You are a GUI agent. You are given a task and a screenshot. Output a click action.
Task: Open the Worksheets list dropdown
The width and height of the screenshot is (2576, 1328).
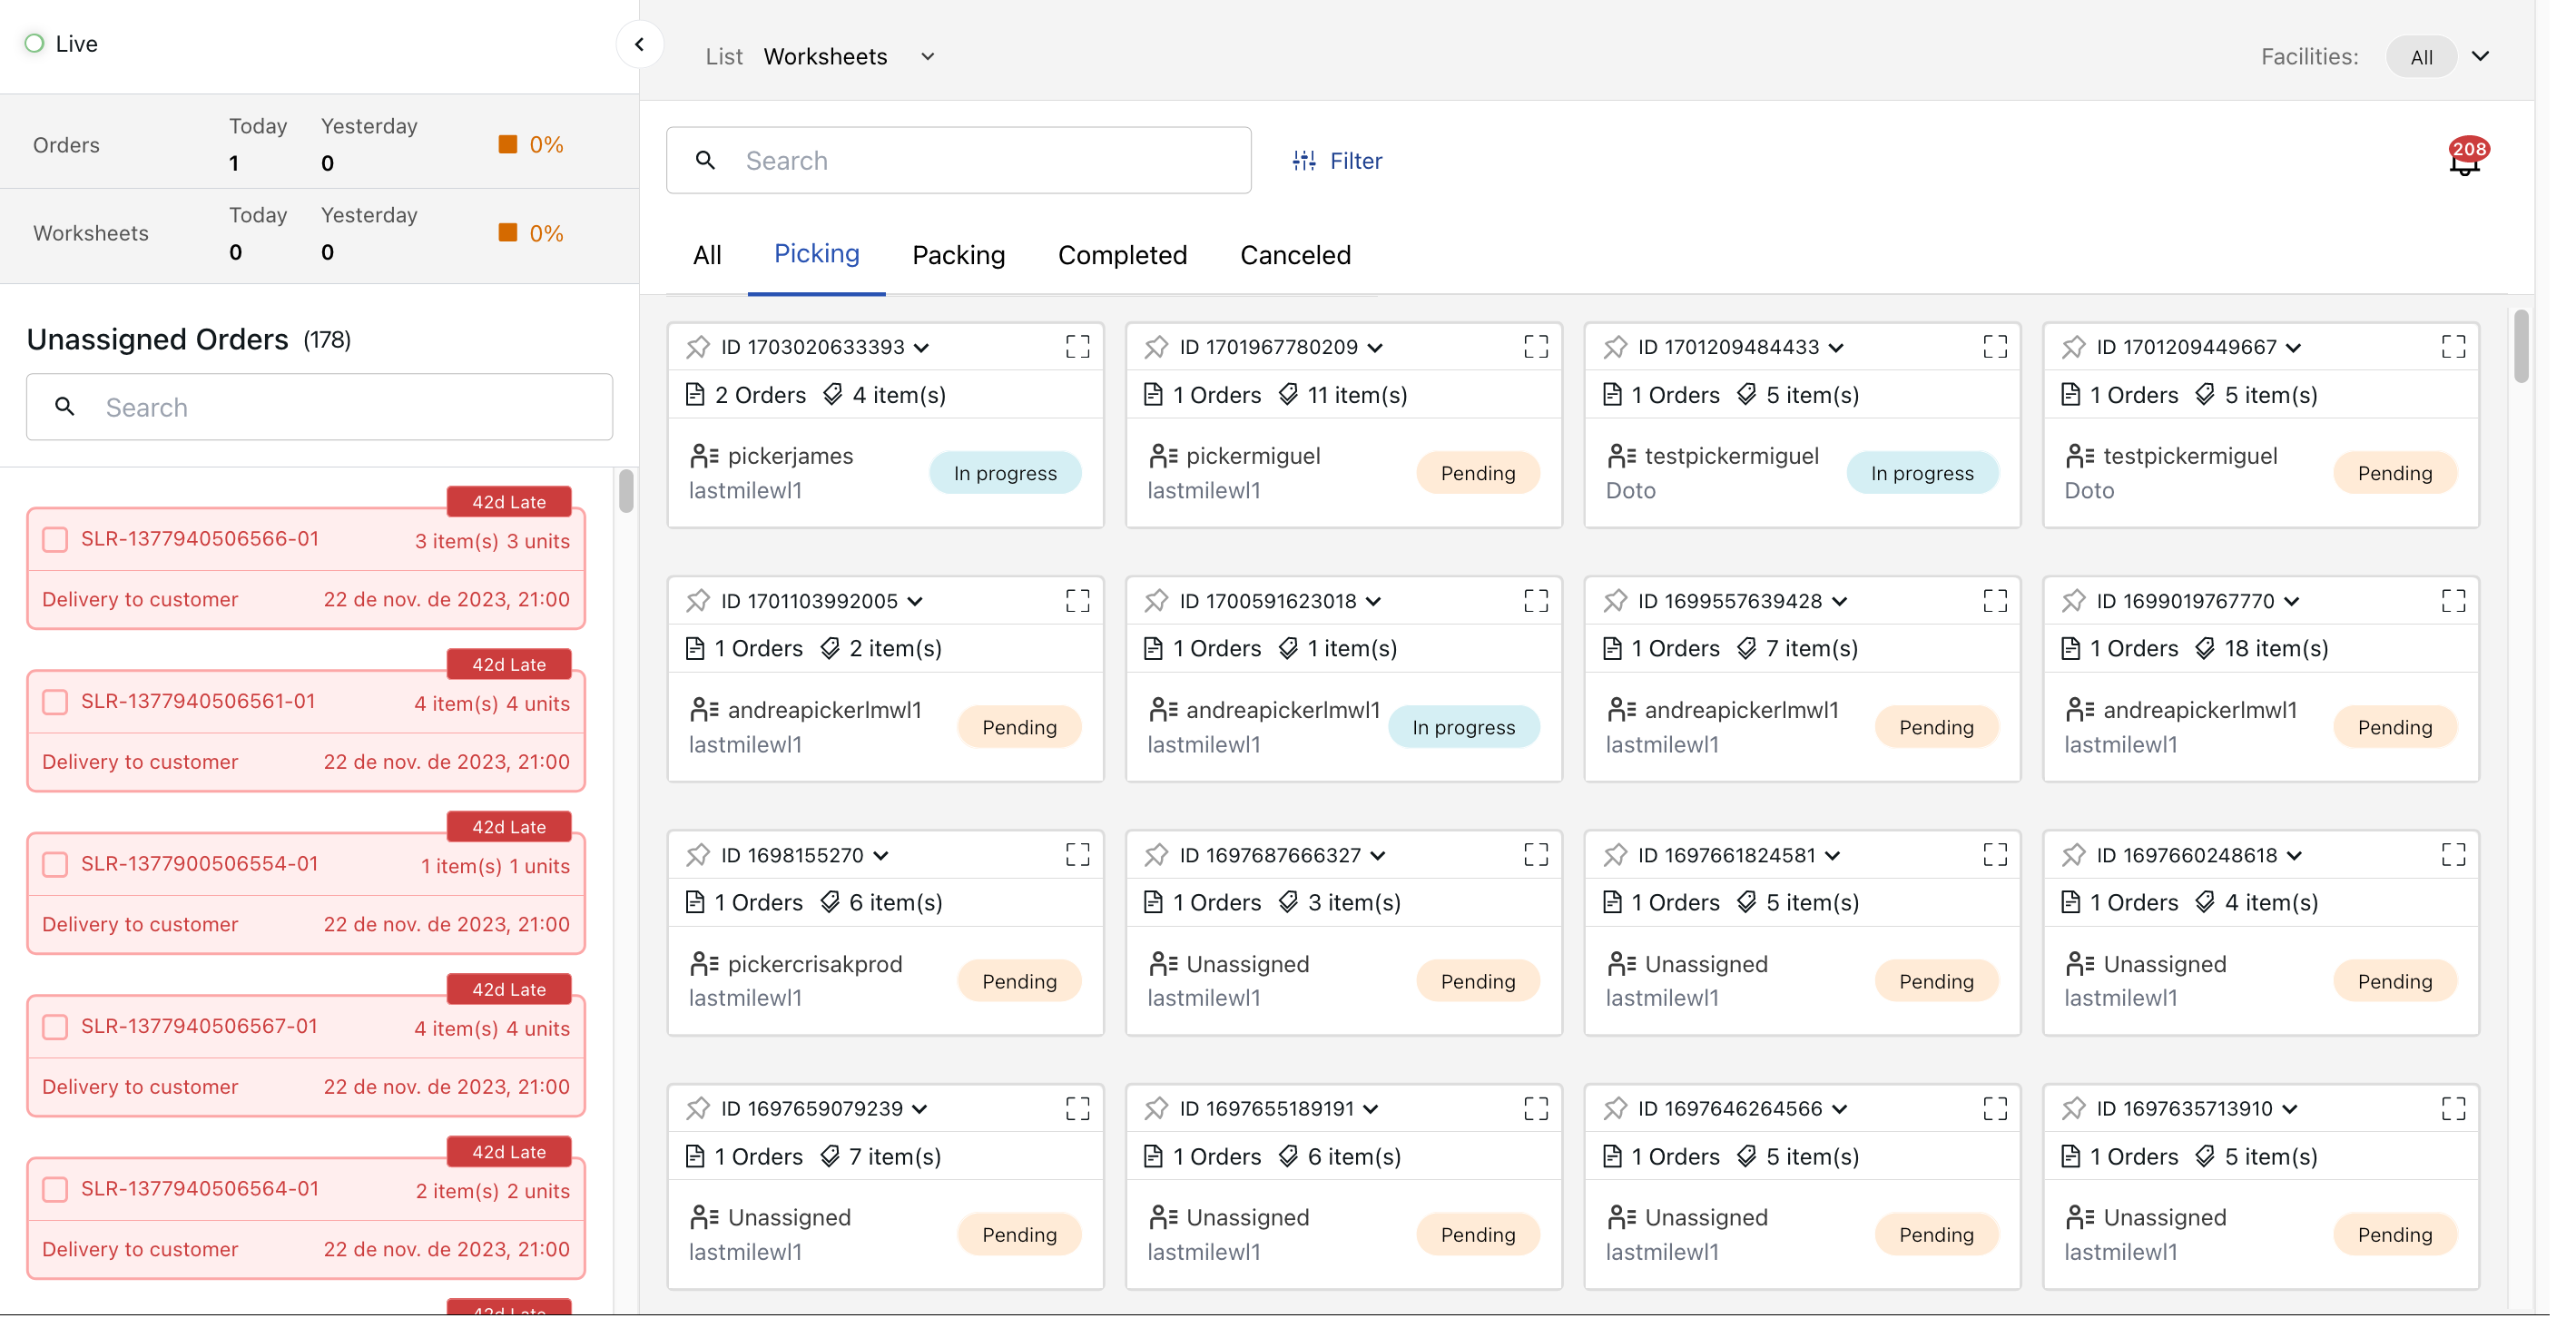pos(927,57)
